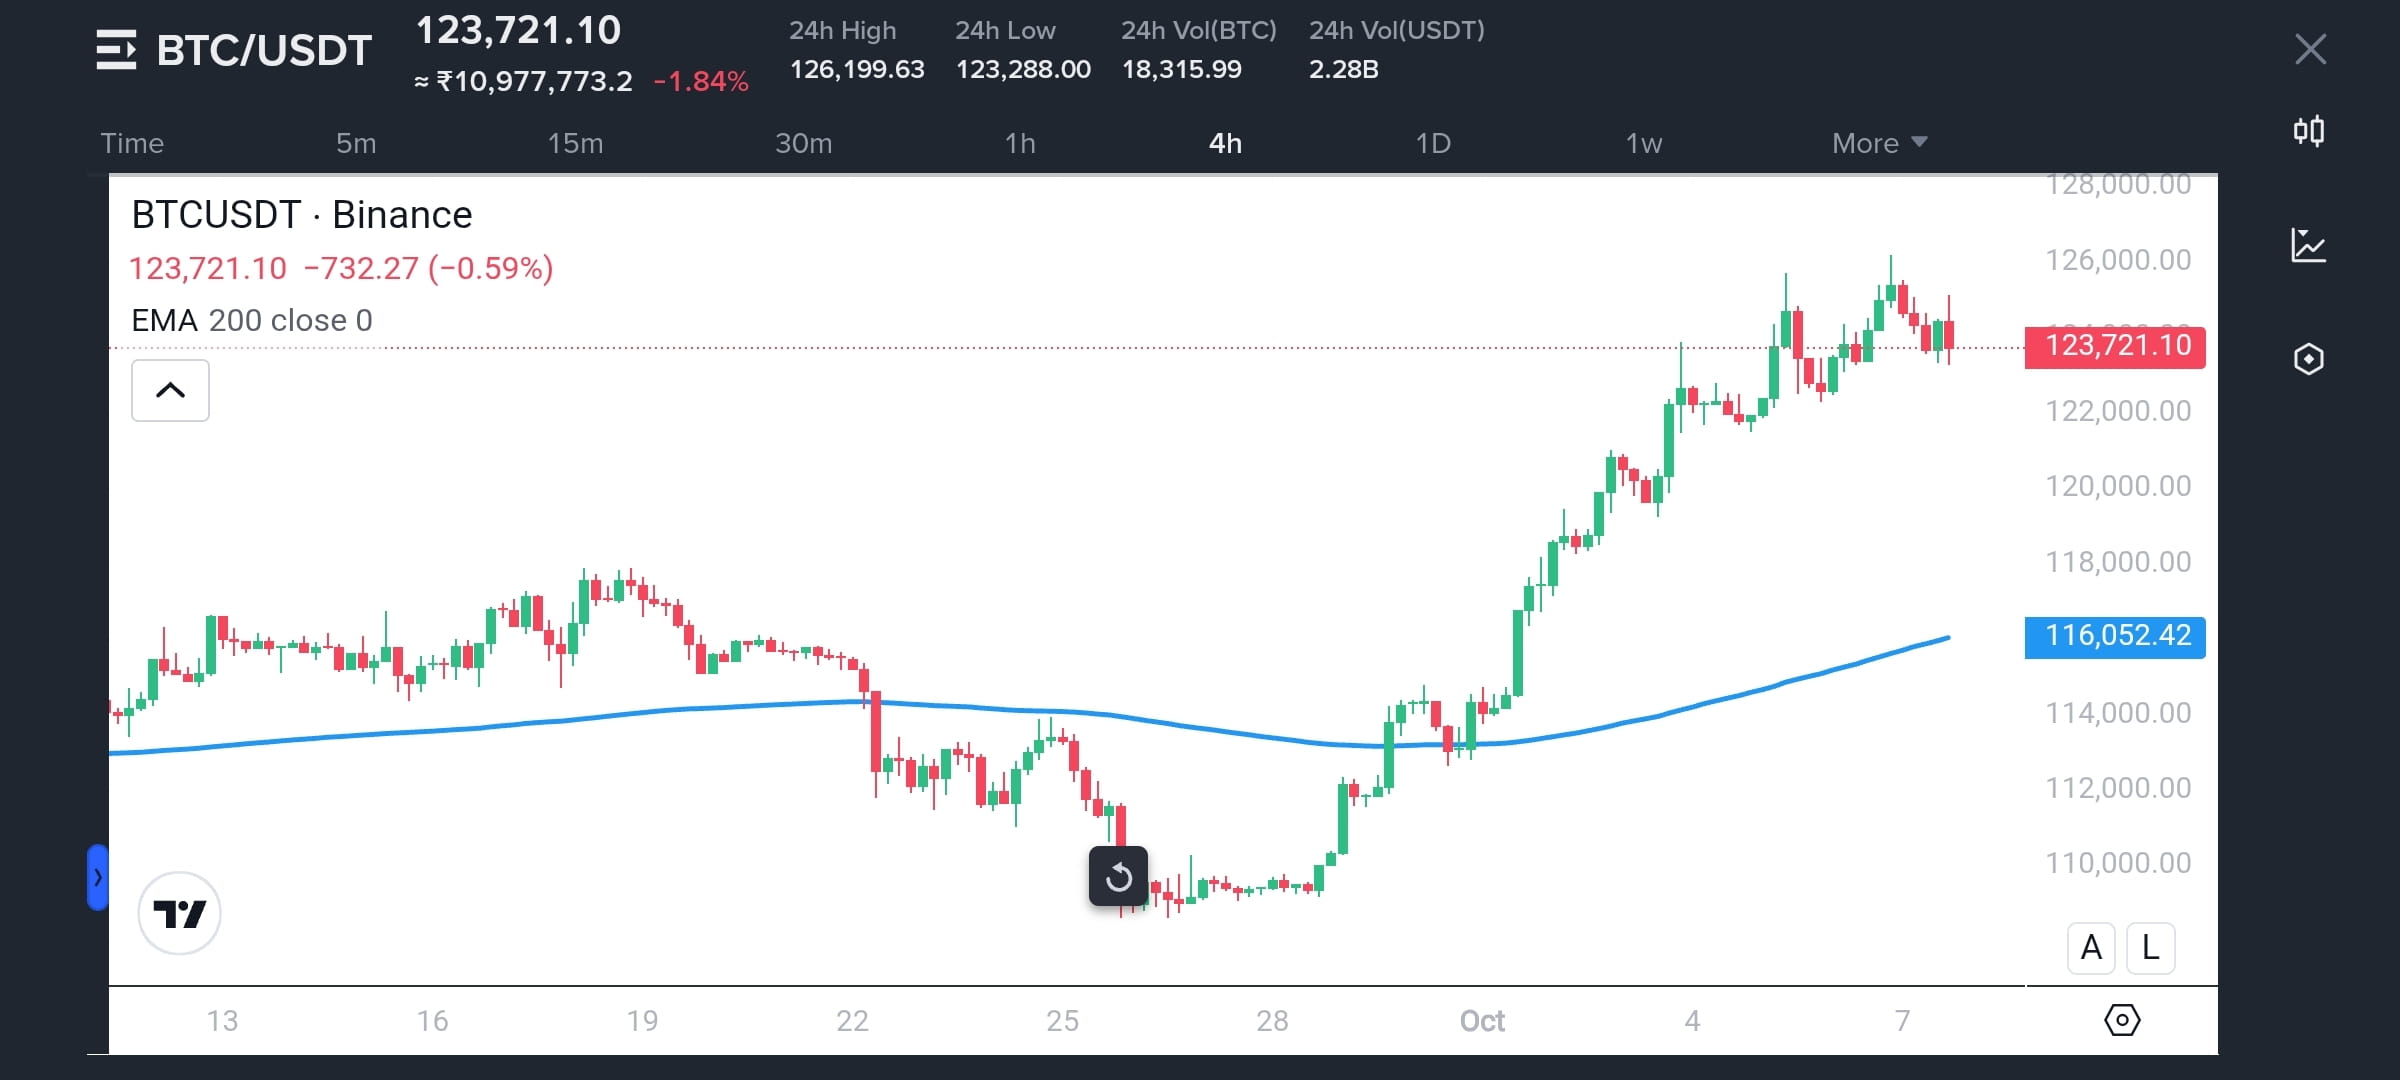The height and width of the screenshot is (1080, 2400).
Task: Toggle the A button for auto scale
Action: coord(2091,947)
